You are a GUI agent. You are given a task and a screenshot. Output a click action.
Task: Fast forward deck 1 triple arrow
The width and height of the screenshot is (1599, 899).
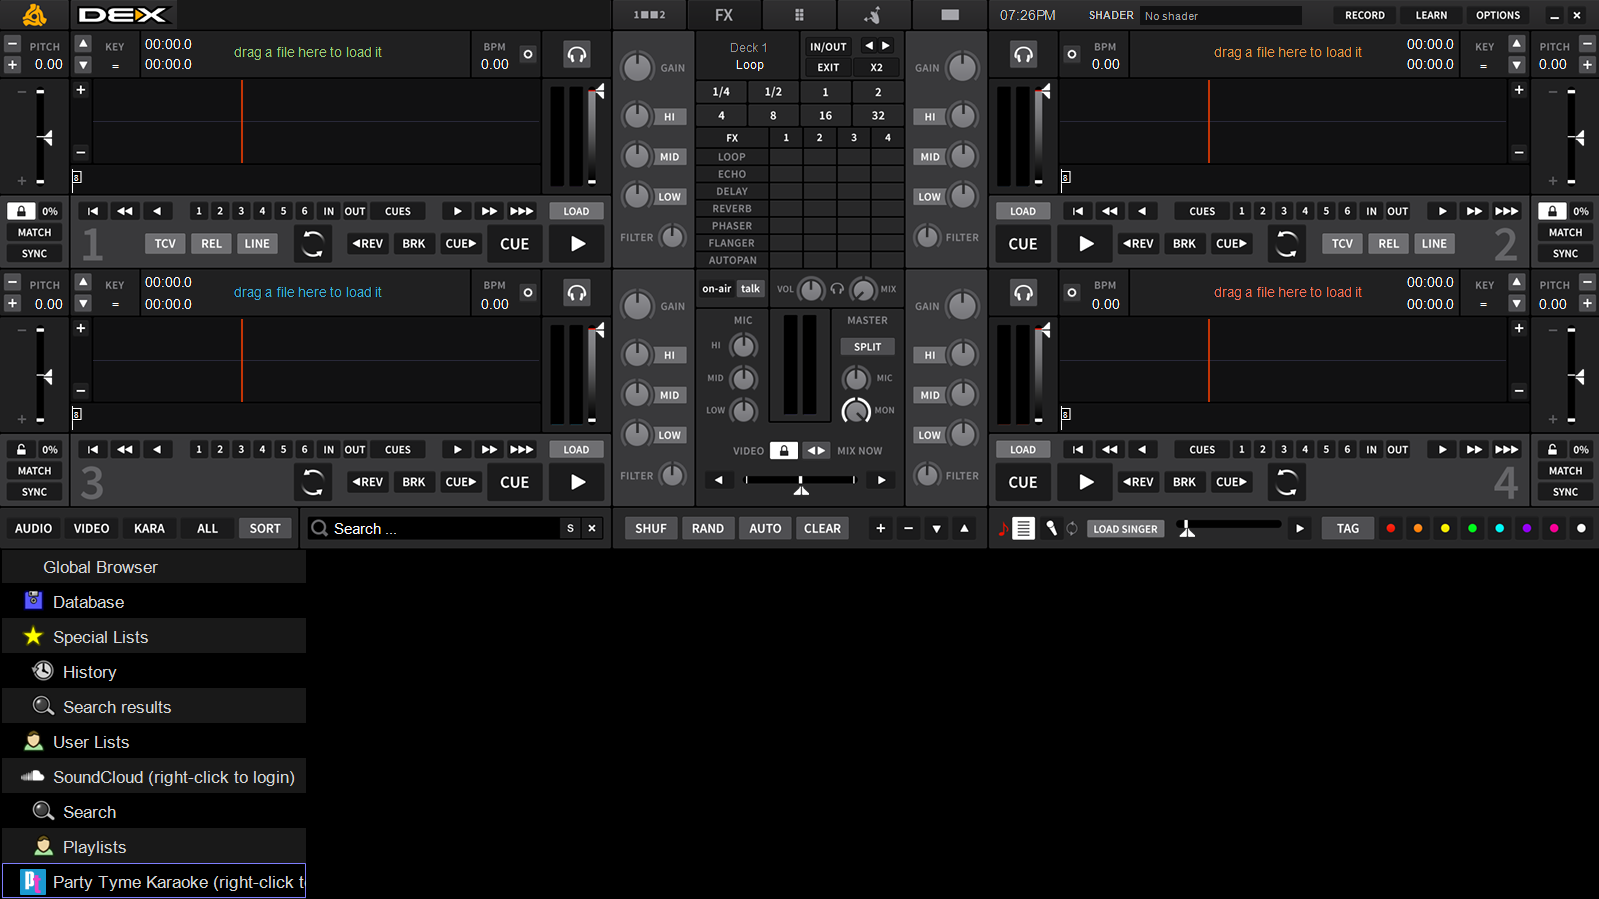pyautogui.click(x=521, y=211)
